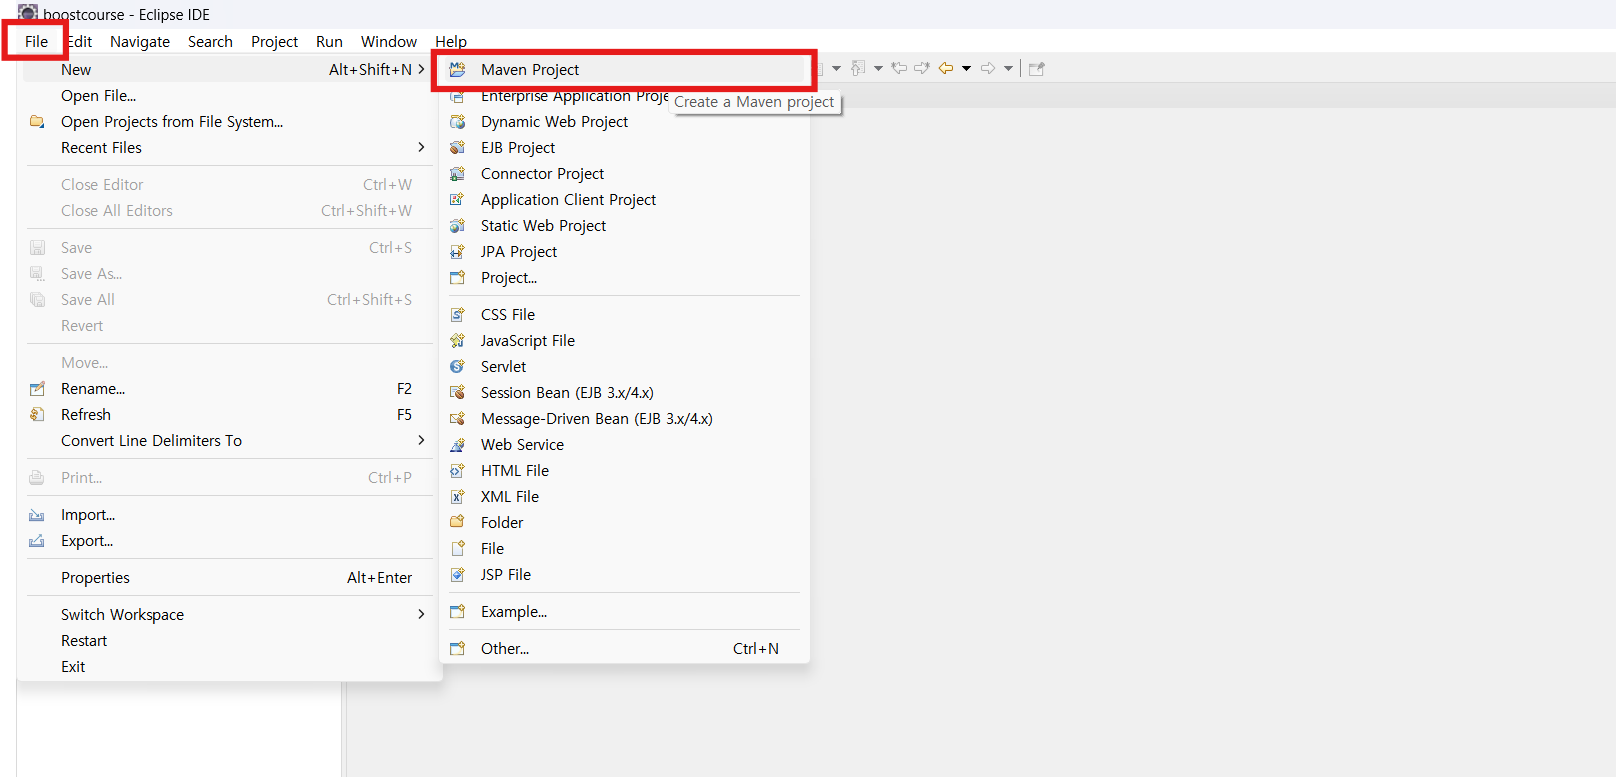Screen dimensions: 1616x777
Task: Select Enterprise Application Project entry
Action: pyautogui.click(x=624, y=96)
